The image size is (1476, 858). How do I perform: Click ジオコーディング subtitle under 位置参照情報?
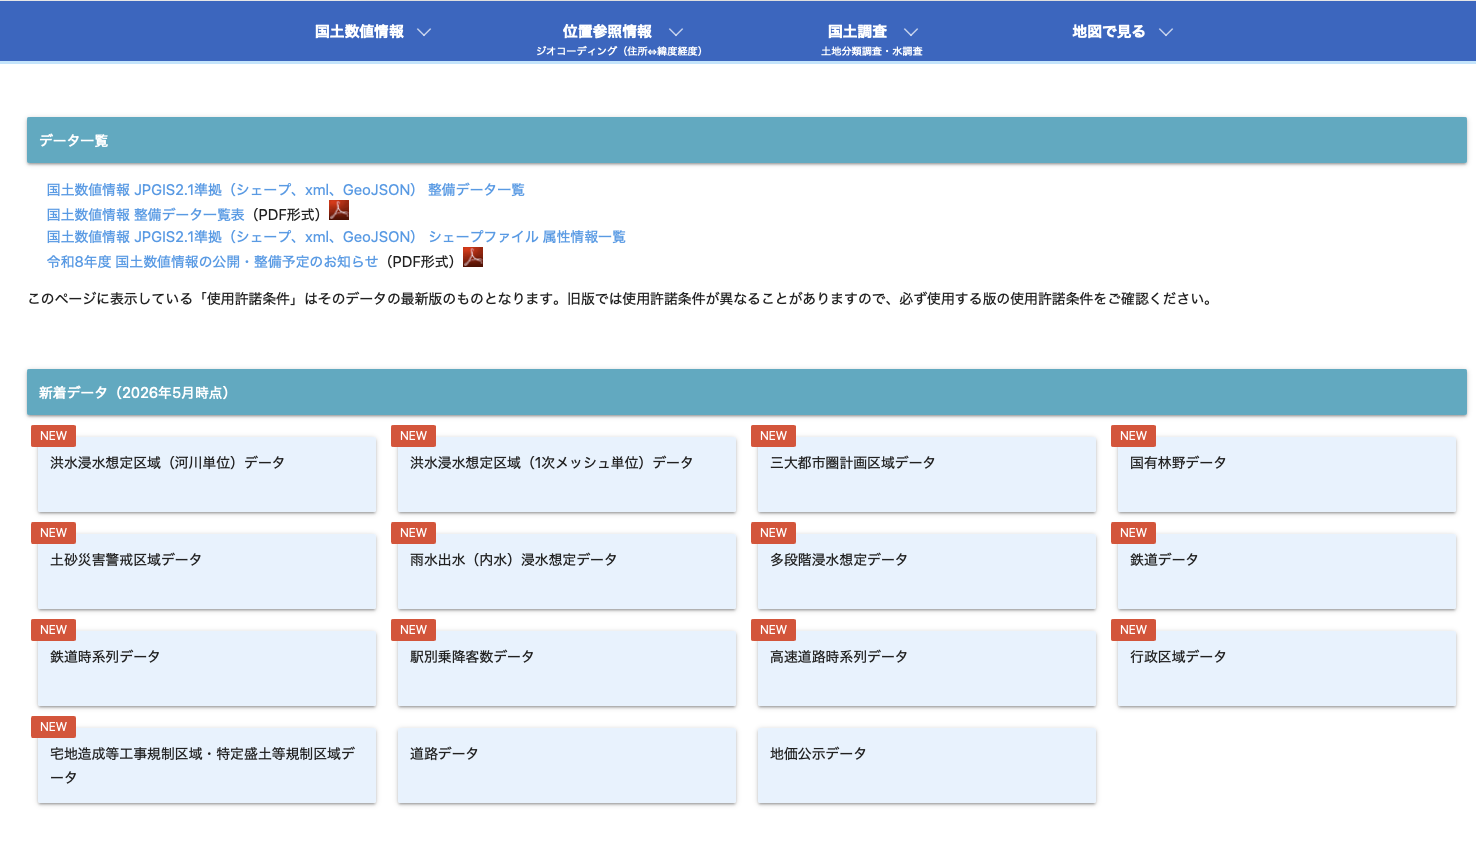pos(619,51)
